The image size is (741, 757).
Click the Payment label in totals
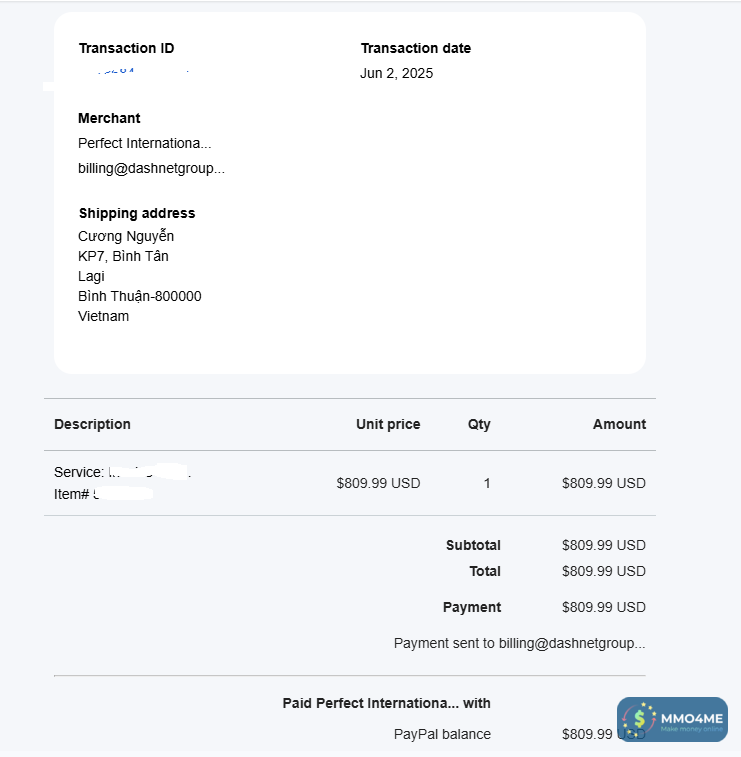[472, 607]
